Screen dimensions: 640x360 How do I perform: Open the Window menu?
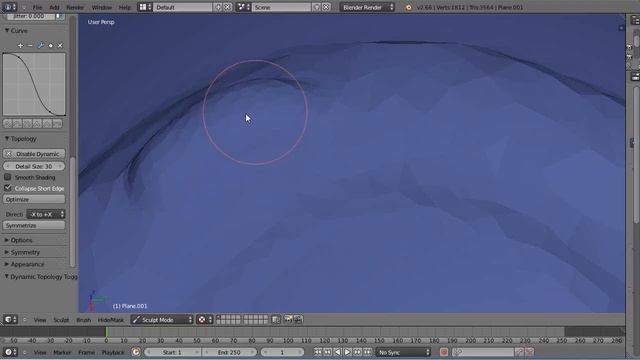pyautogui.click(x=102, y=7)
